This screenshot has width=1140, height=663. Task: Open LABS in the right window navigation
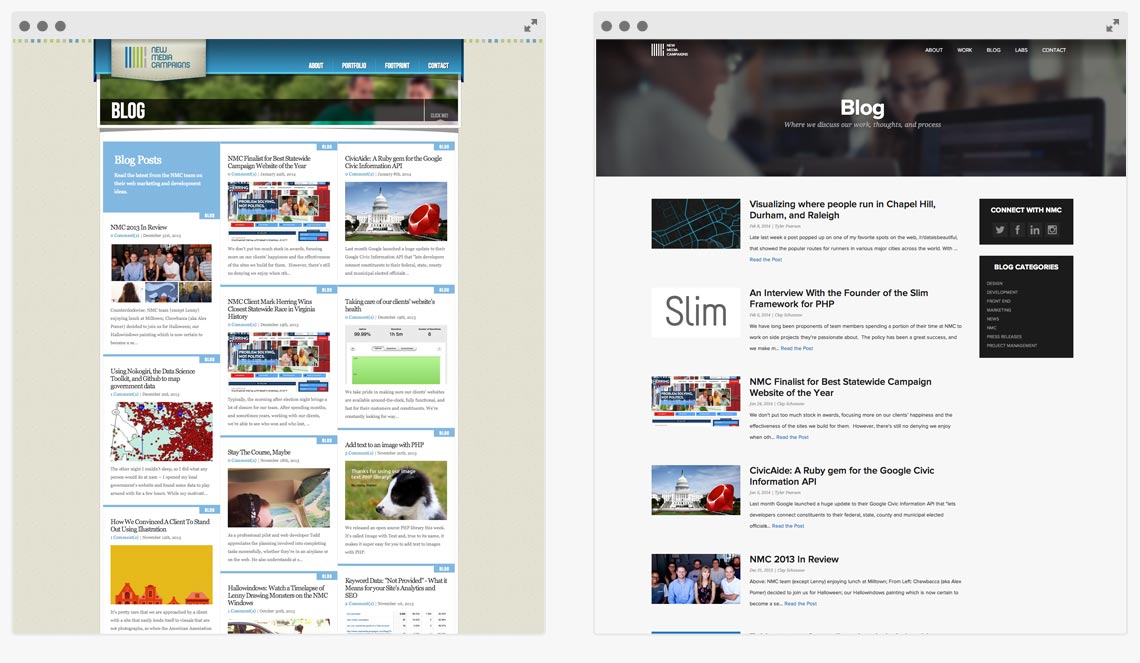(1021, 50)
